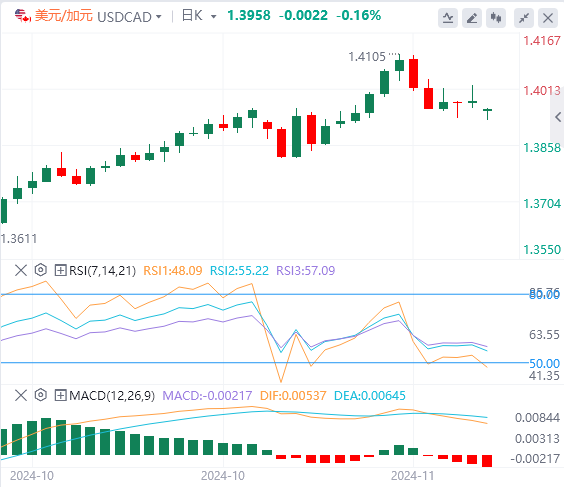564x487 pixels.
Task: Expand the RSI panel plus icon
Action: pos(60,270)
